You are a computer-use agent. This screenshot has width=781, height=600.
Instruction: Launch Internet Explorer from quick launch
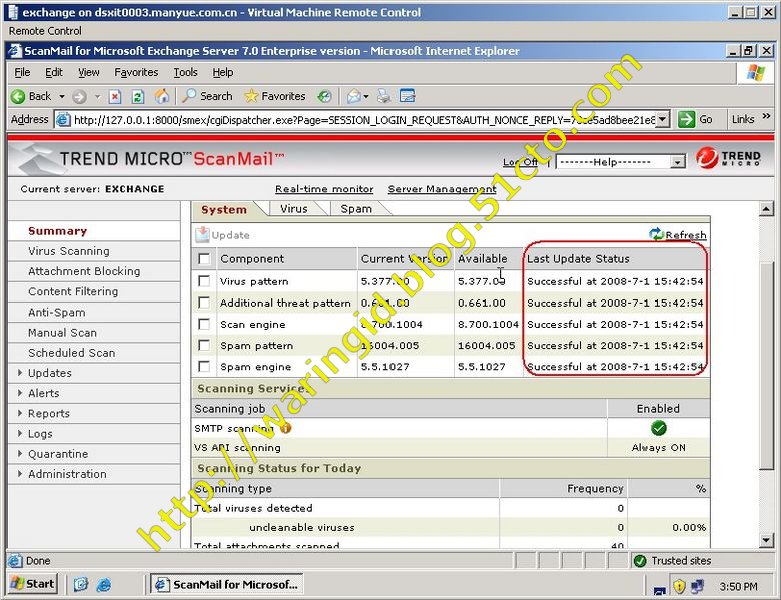(103, 584)
